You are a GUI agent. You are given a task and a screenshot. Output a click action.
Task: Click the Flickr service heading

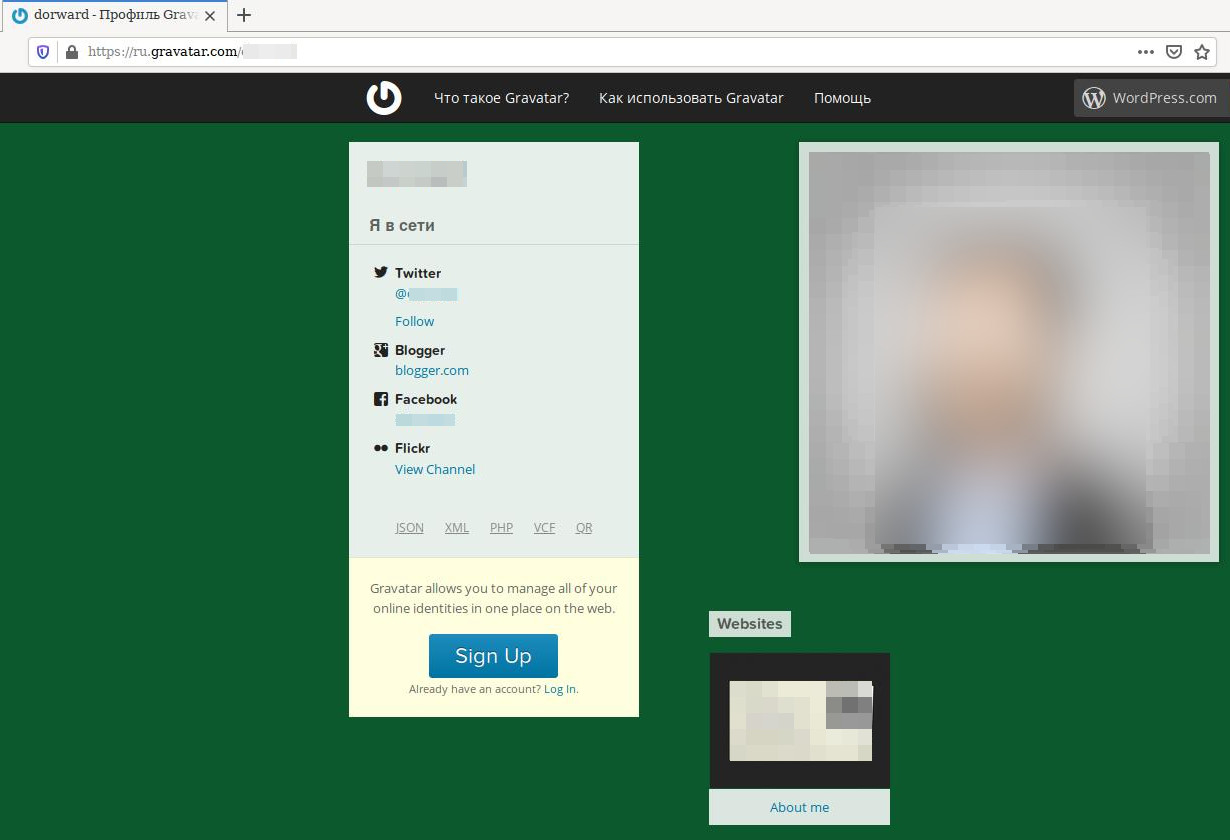[413, 448]
